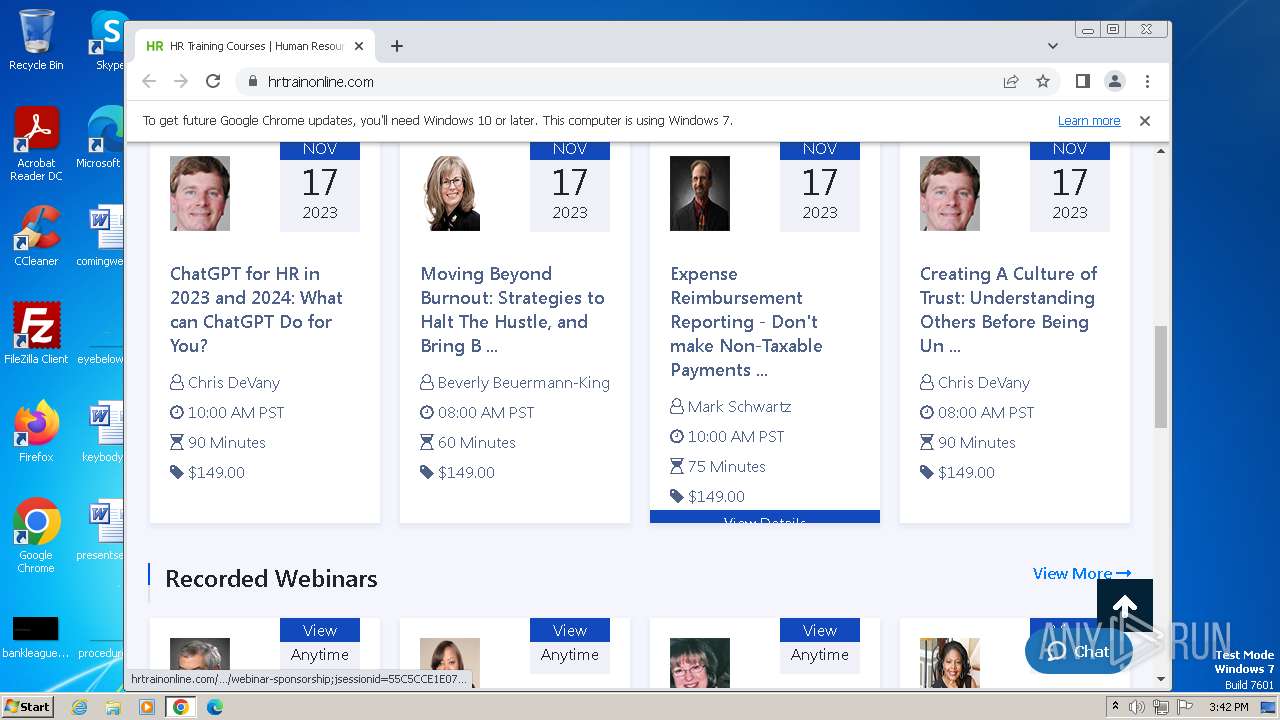Share this page using the share icon

tap(1011, 81)
